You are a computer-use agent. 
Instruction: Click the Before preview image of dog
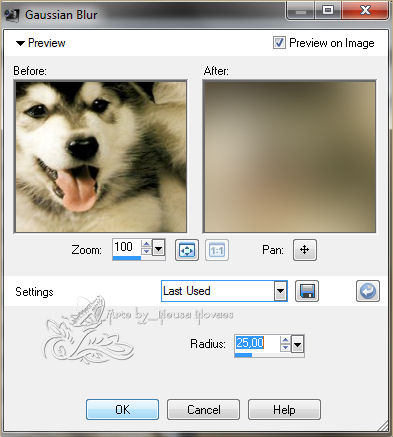coord(101,157)
